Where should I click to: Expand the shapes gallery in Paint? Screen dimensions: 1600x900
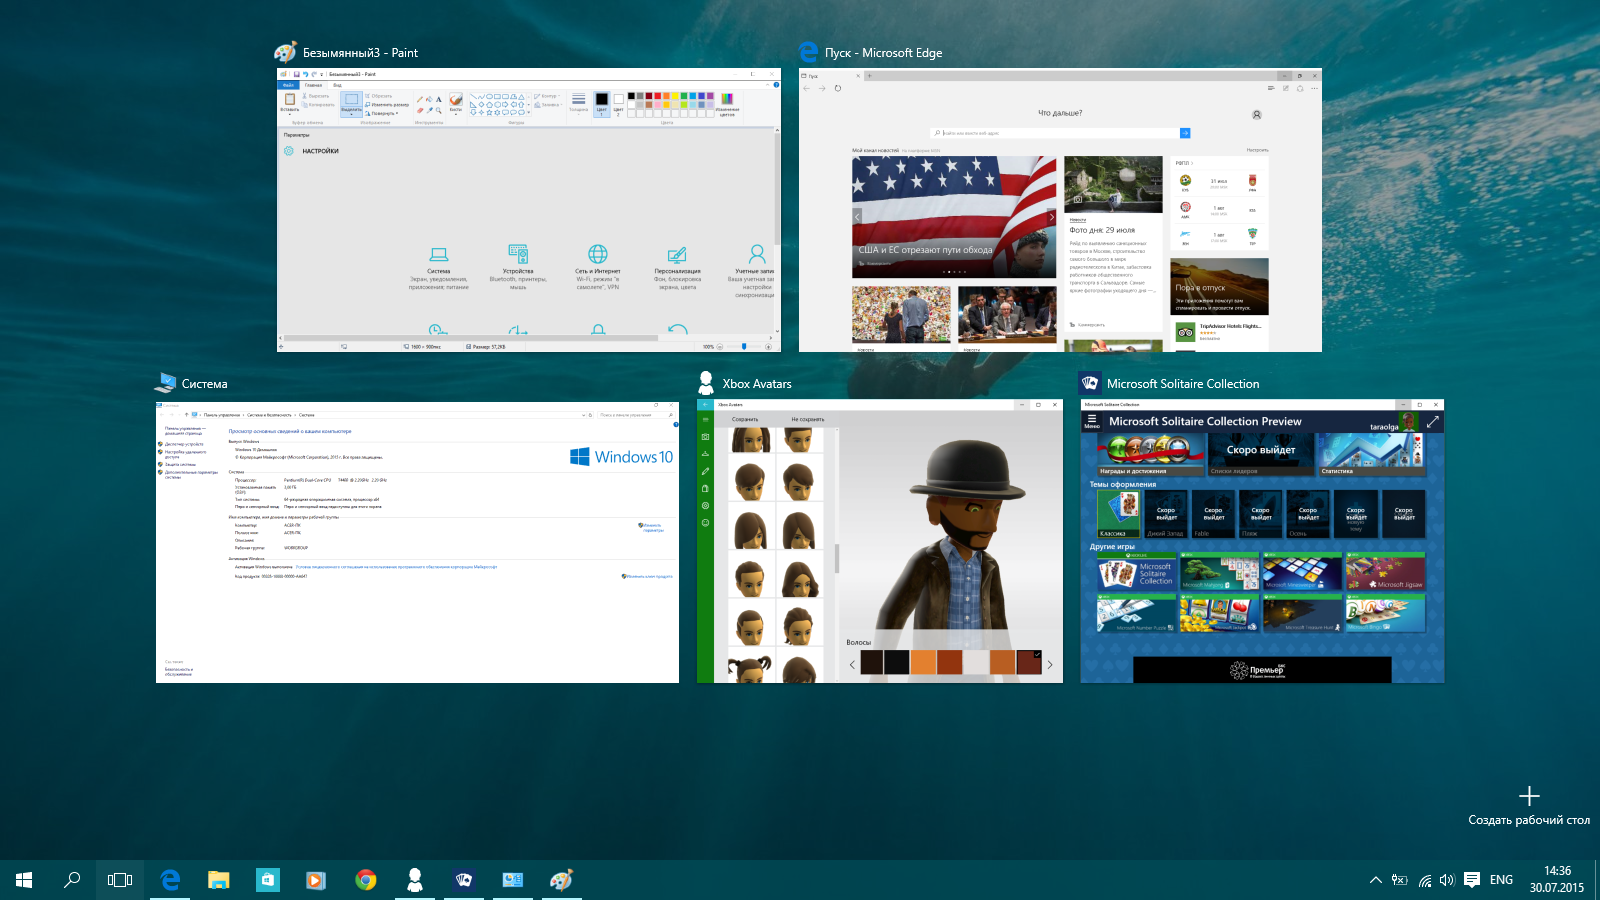pos(529,113)
